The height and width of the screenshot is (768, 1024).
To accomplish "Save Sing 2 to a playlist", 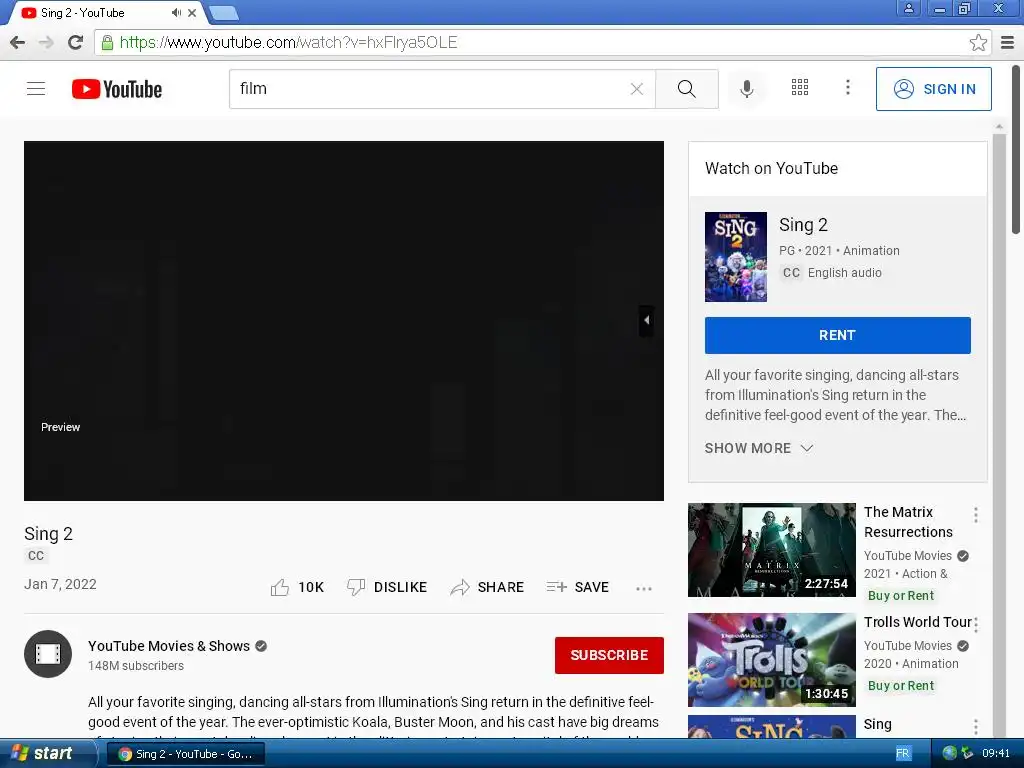I will pos(578,587).
